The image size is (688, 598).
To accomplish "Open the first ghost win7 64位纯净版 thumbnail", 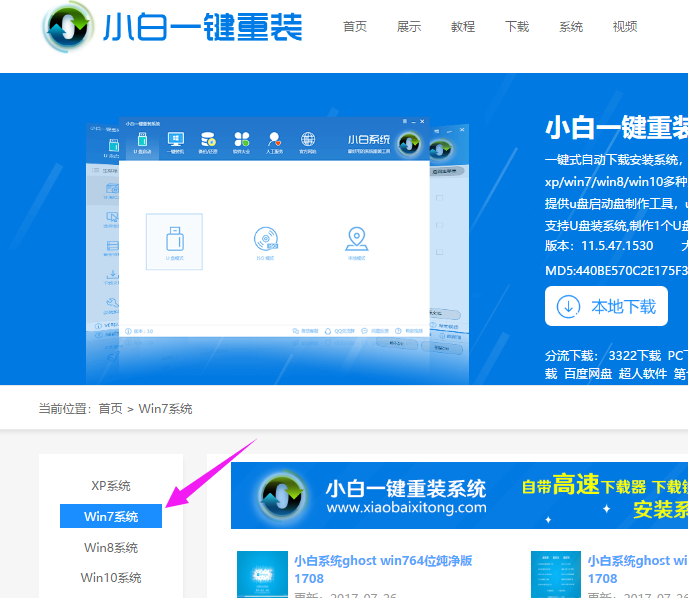I will point(263,574).
